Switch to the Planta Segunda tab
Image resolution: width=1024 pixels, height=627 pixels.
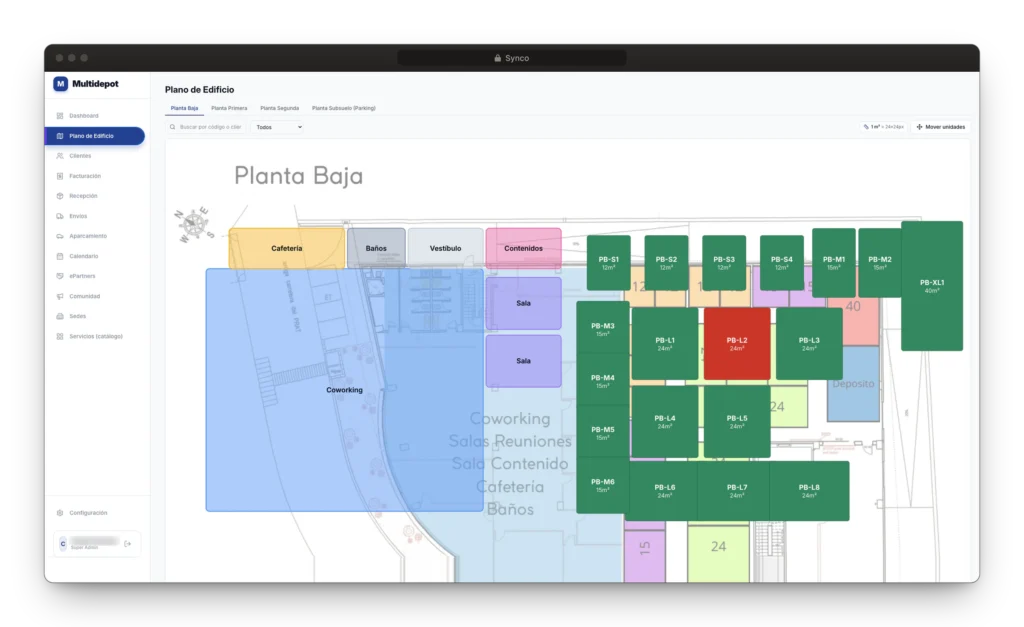(x=280, y=108)
